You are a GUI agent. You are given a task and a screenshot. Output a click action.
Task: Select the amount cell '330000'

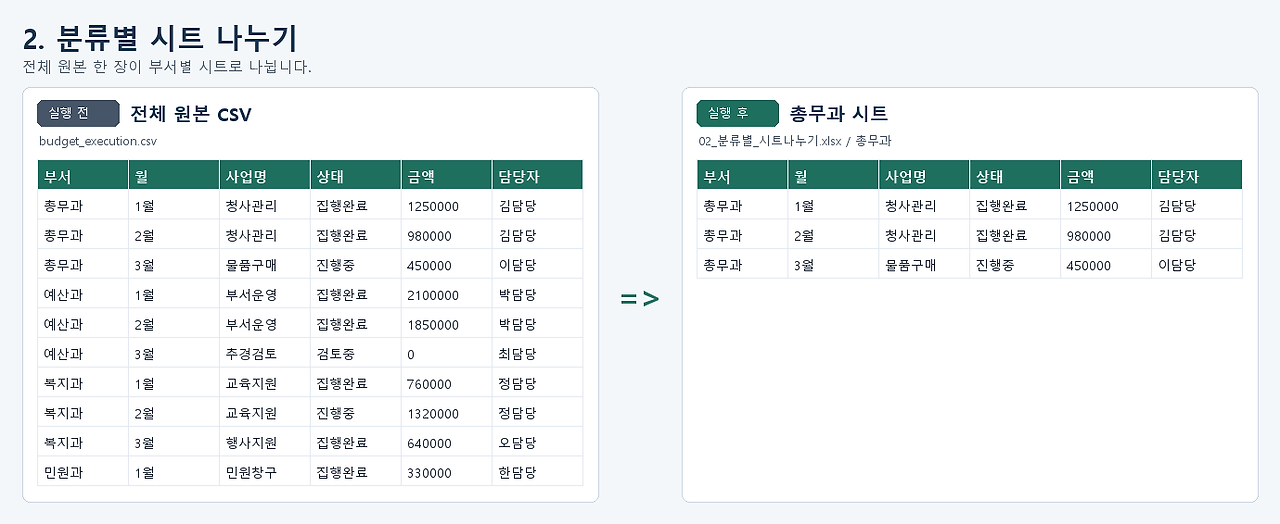pyautogui.click(x=447, y=472)
